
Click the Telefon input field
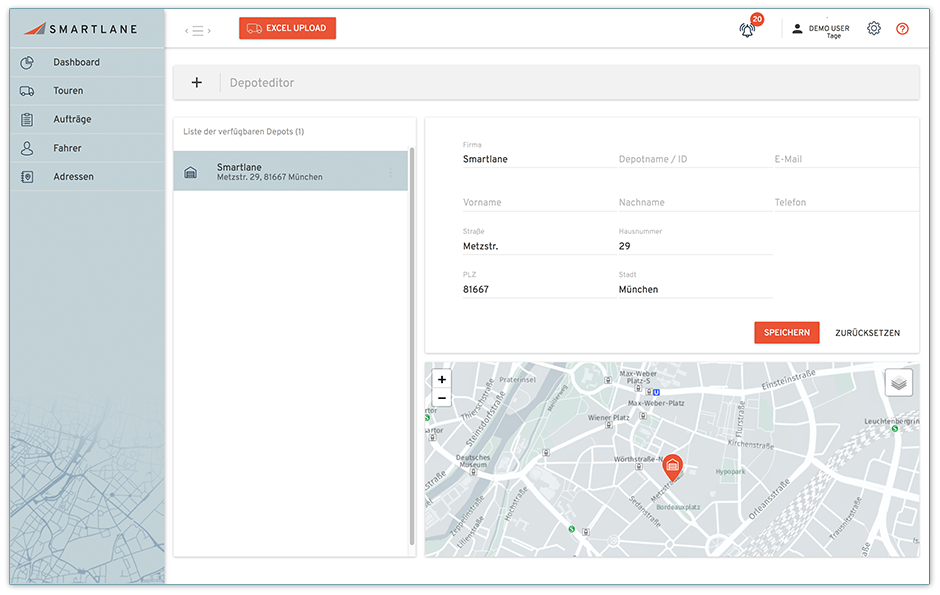(846, 203)
